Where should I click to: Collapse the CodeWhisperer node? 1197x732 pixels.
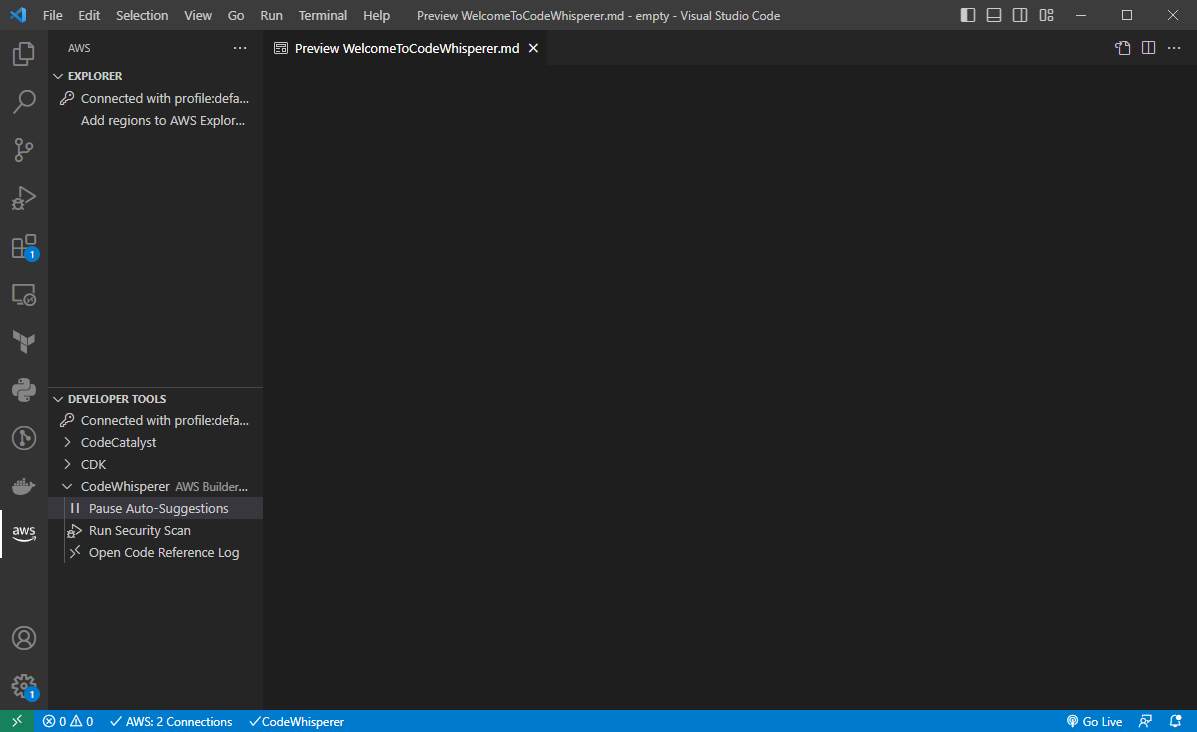67,487
